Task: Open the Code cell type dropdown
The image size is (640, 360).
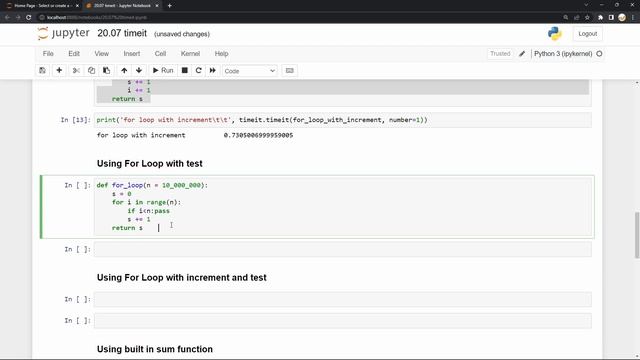Action: click(249, 71)
